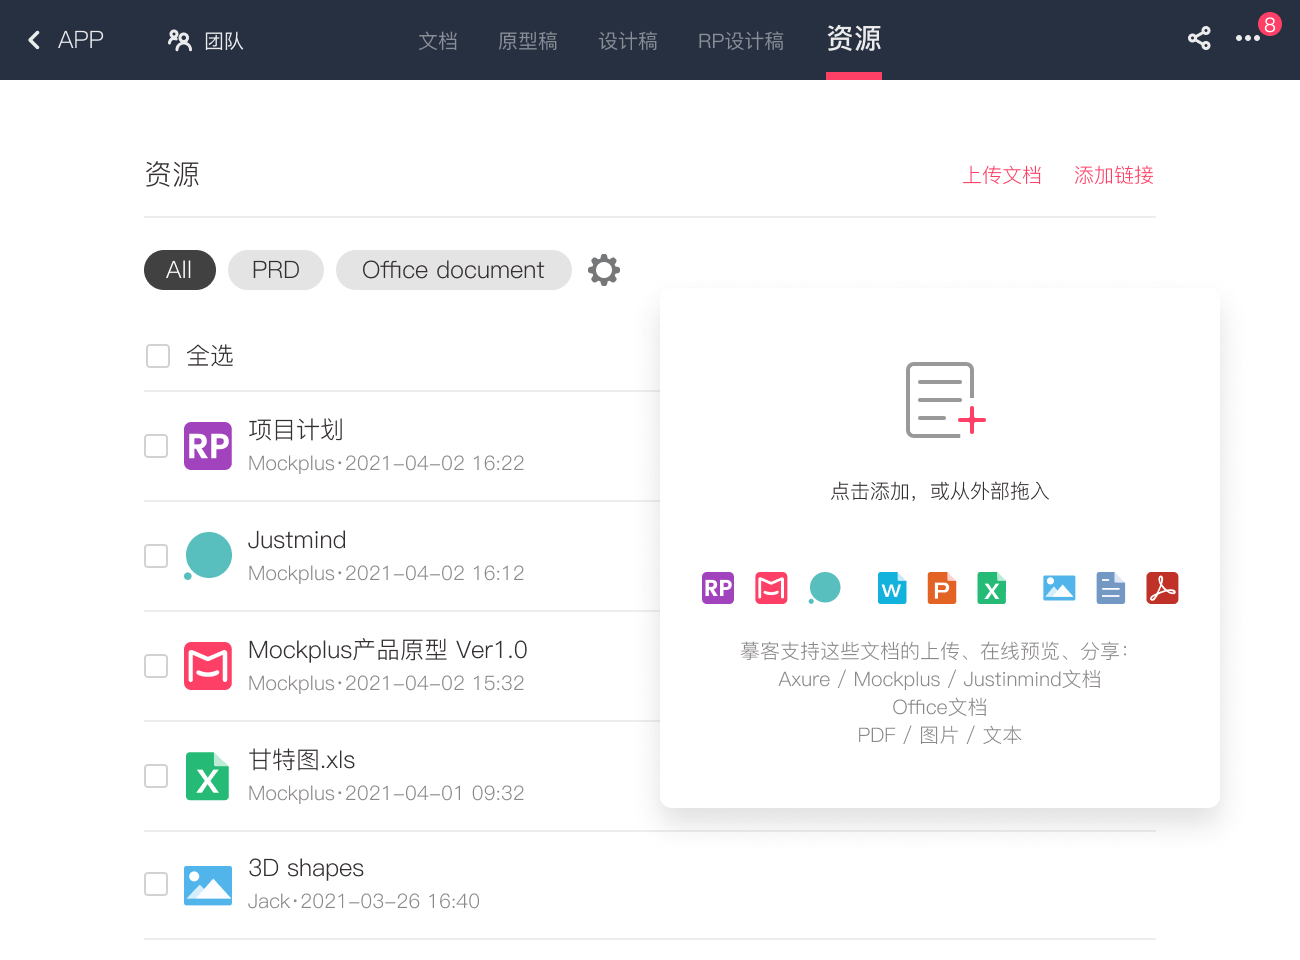Open the filter settings gear
This screenshot has height=960, width=1300.
point(604,269)
